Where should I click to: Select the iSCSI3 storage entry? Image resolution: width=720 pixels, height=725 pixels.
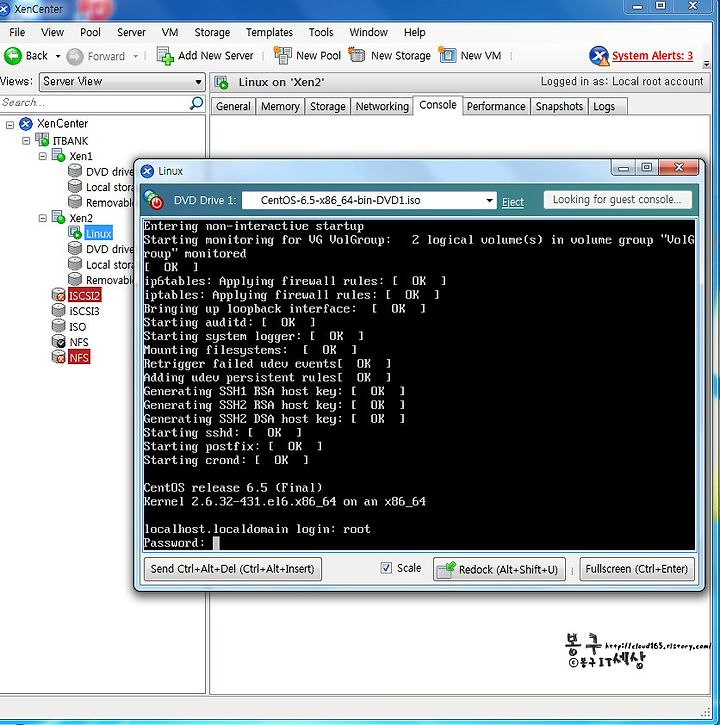(84, 311)
